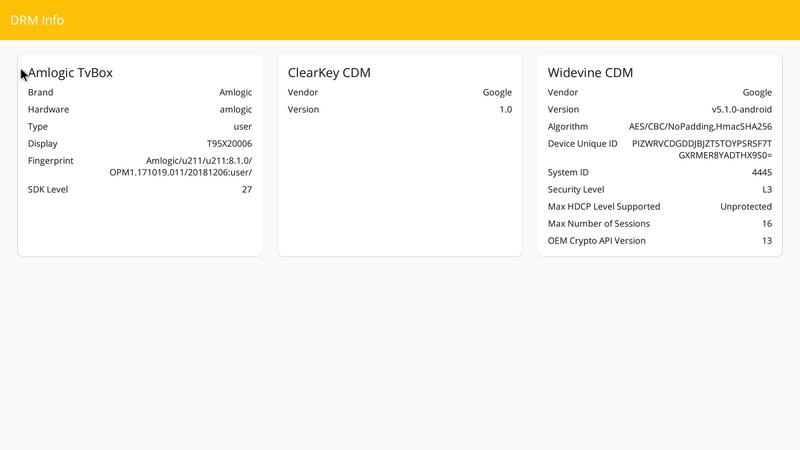The width and height of the screenshot is (800, 450).
Task: Click the System ID label
Action: pyautogui.click(x=568, y=172)
